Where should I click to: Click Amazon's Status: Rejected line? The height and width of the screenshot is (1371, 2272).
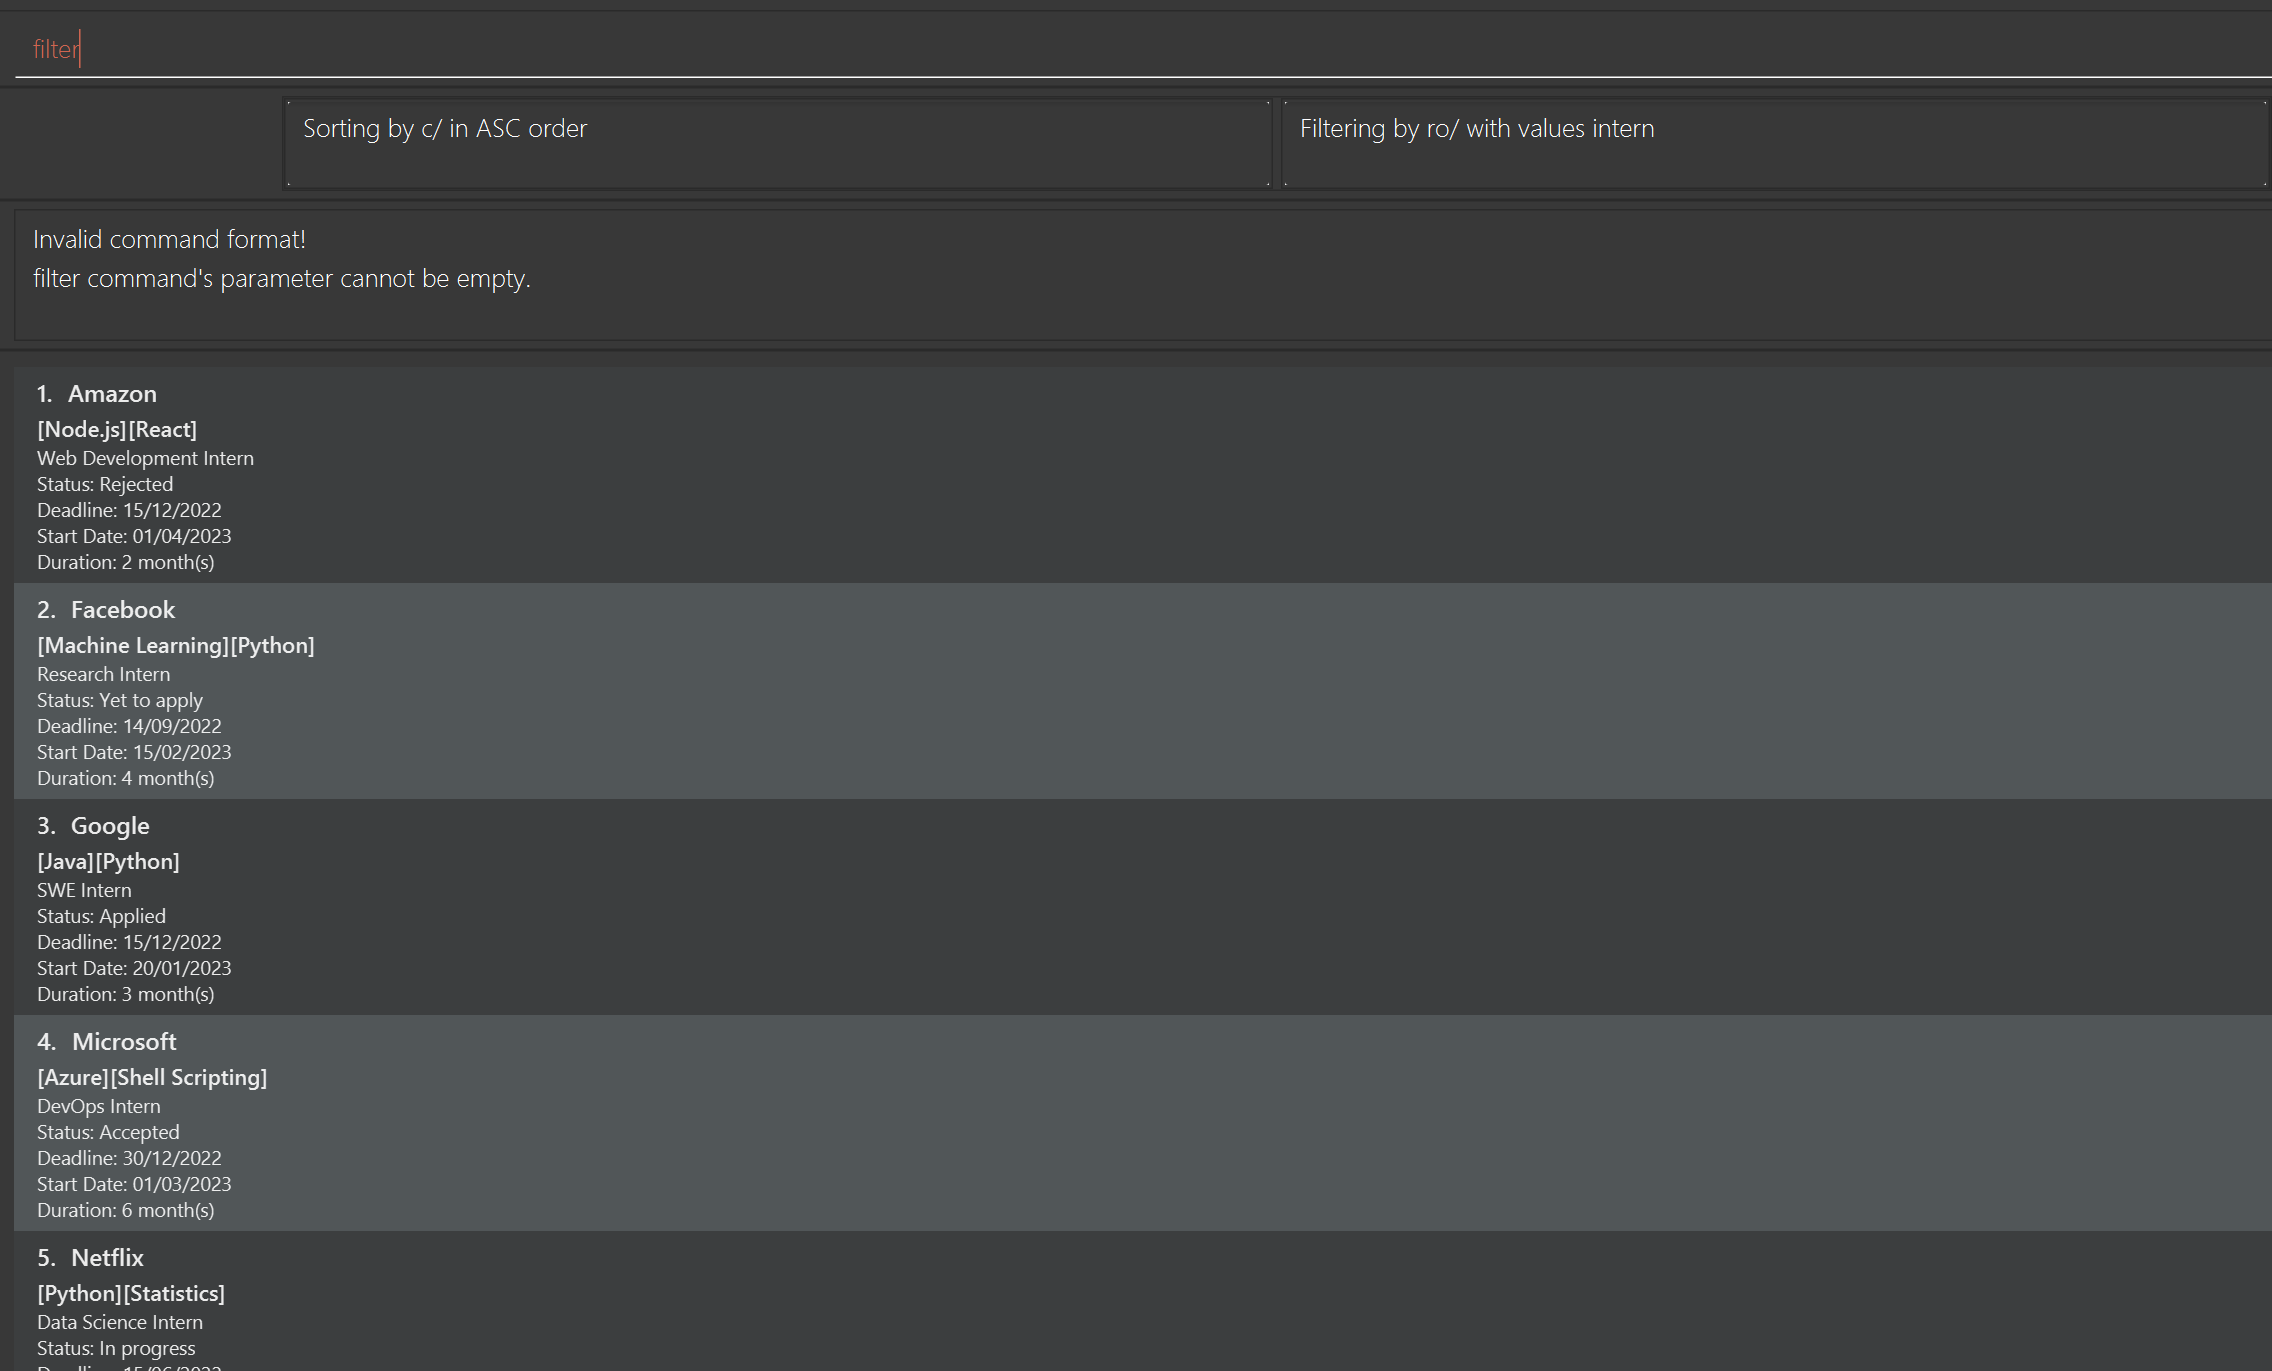point(105,485)
